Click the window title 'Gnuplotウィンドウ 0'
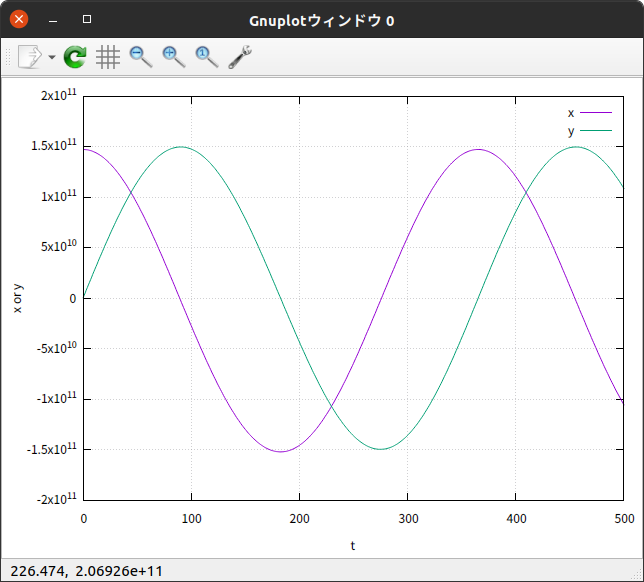644x582 pixels. pos(322,21)
